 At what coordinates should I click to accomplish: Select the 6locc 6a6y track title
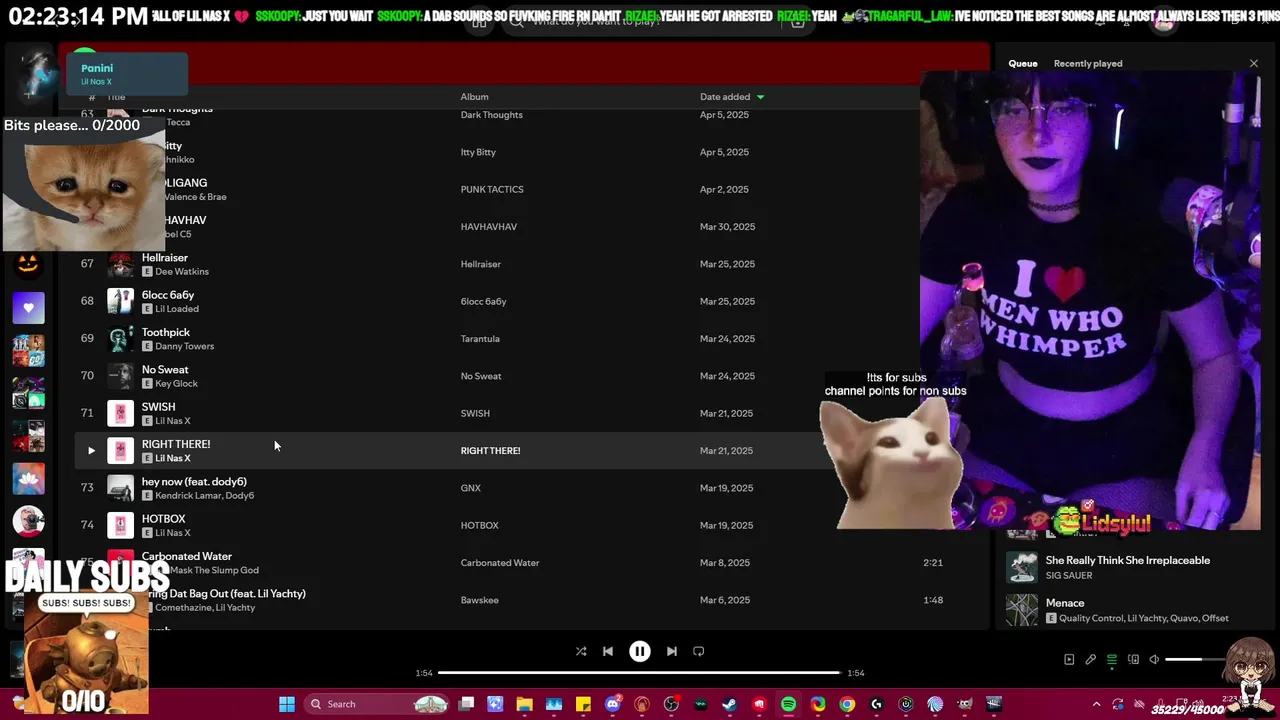(x=168, y=295)
